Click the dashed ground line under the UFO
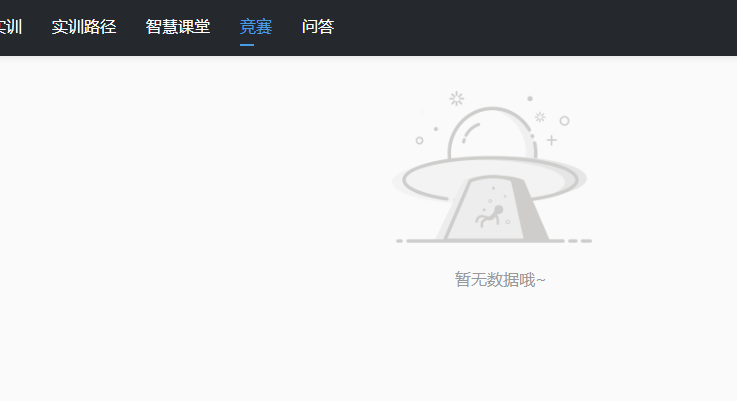 [494, 241]
